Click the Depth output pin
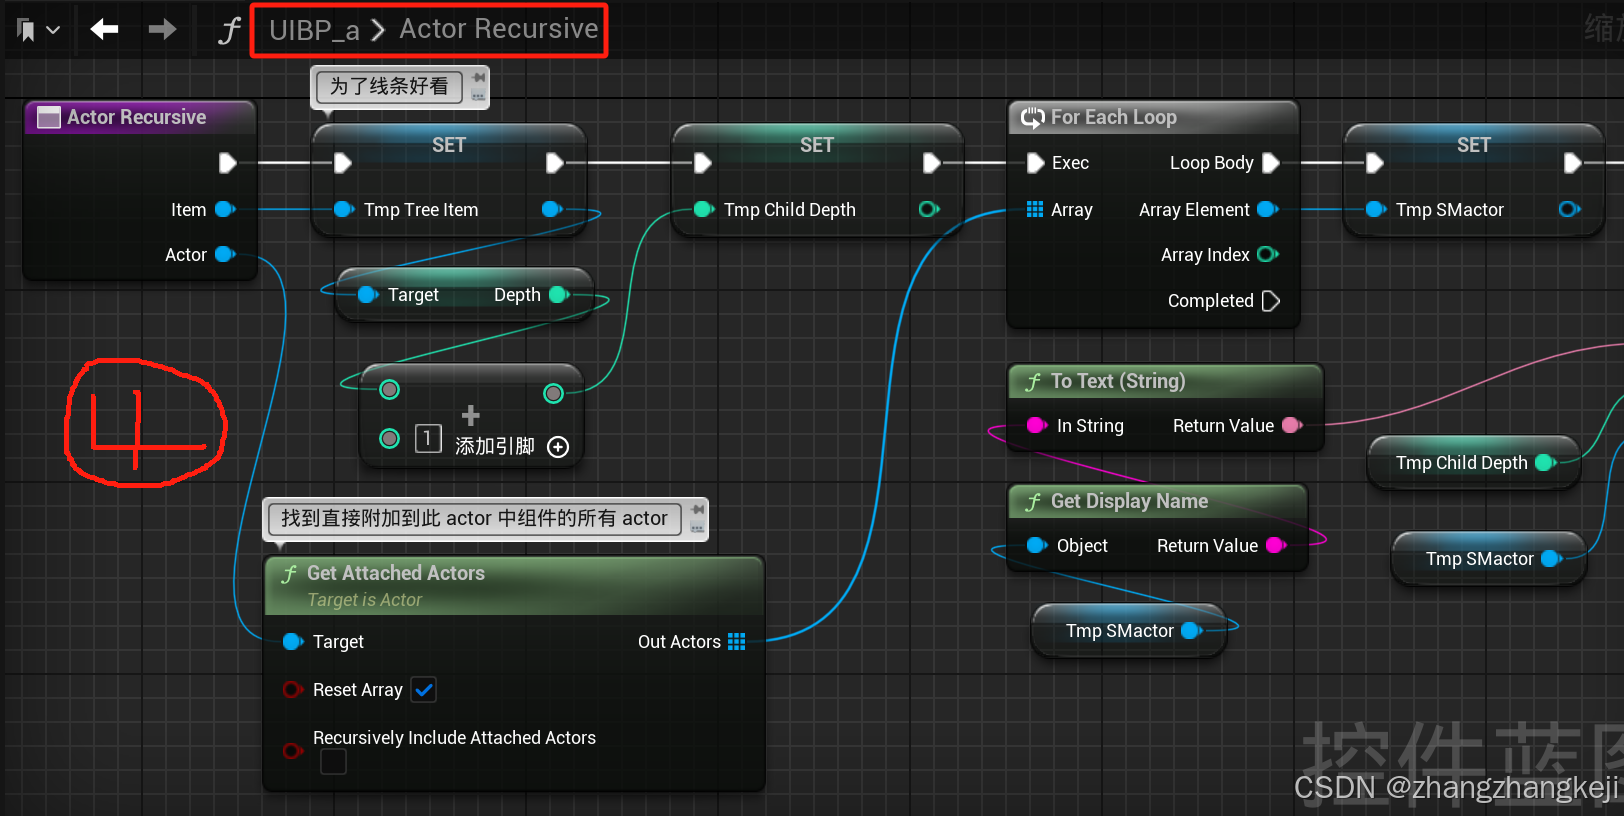 click(x=559, y=294)
